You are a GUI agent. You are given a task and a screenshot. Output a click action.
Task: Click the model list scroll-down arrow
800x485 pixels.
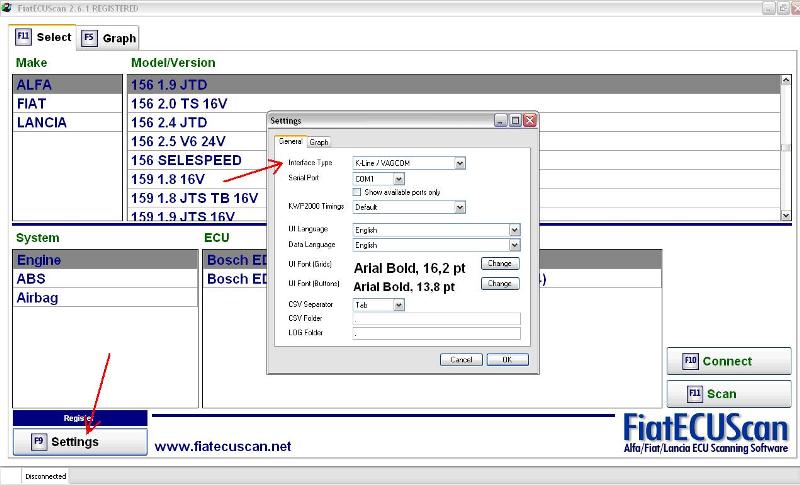[x=786, y=215]
